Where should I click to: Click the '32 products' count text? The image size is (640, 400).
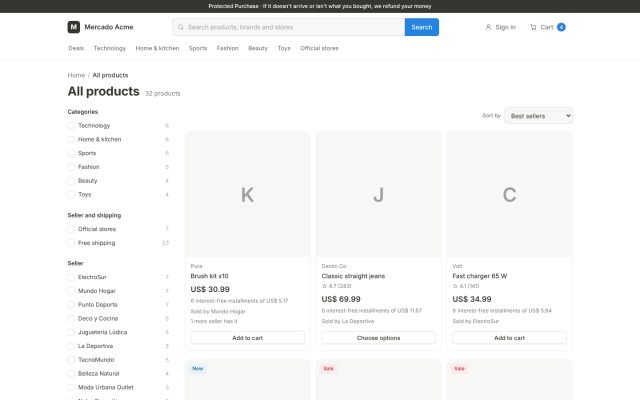[162, 93]
